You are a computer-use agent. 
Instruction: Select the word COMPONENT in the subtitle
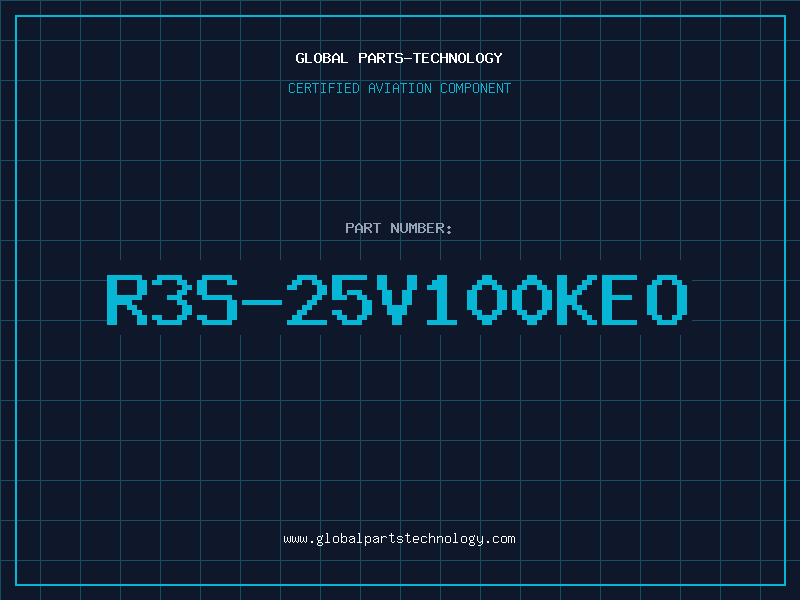tap(476, 88)
